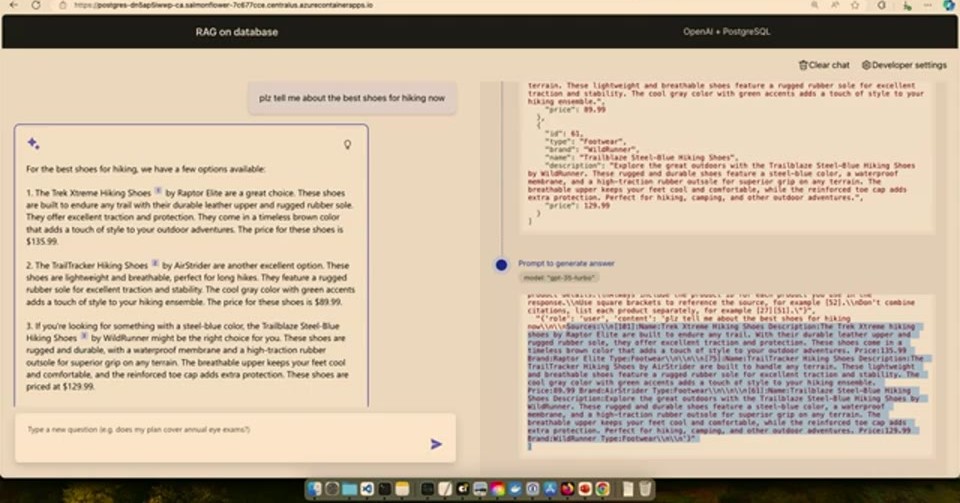This screenshot has height=503, width=960.
Task: Click citation marker after Trek Xtreme Hiking Shoes
Action: (x=158, y=191)
